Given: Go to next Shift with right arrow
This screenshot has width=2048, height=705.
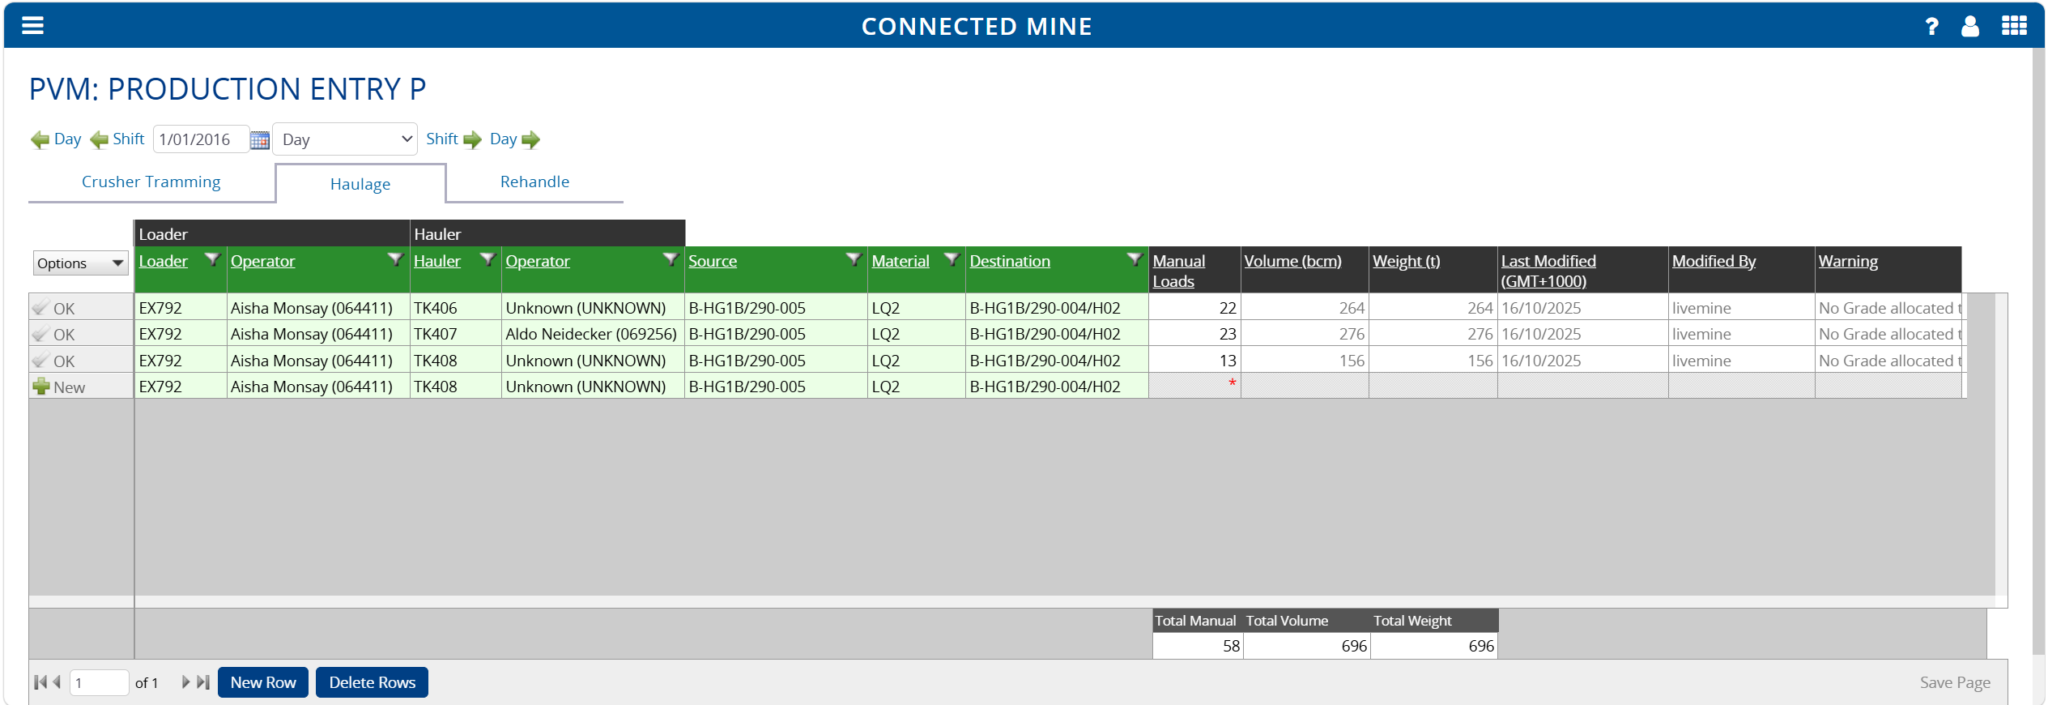Looking at the screenshot, I should 472,140.
